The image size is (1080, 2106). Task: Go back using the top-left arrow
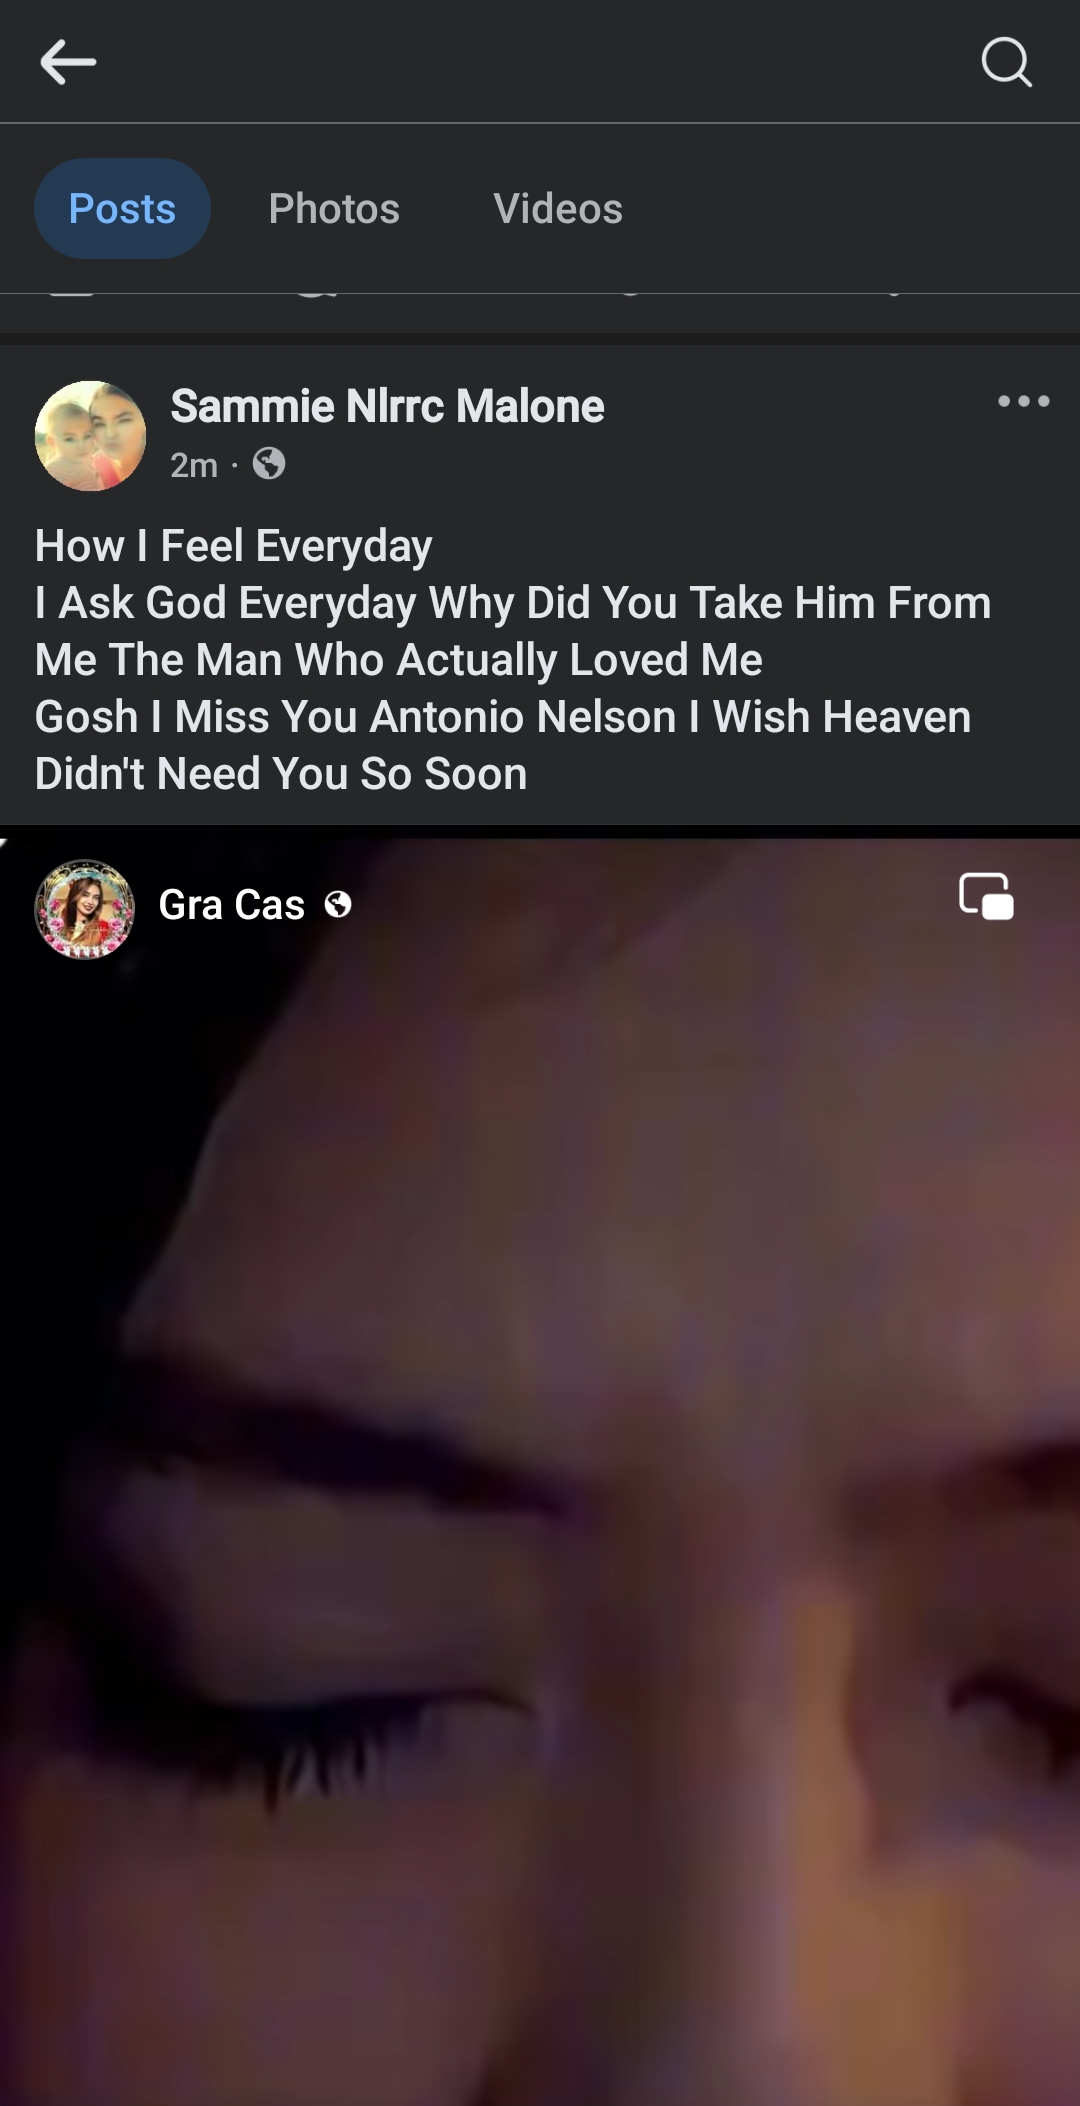(x=68, y=62)
